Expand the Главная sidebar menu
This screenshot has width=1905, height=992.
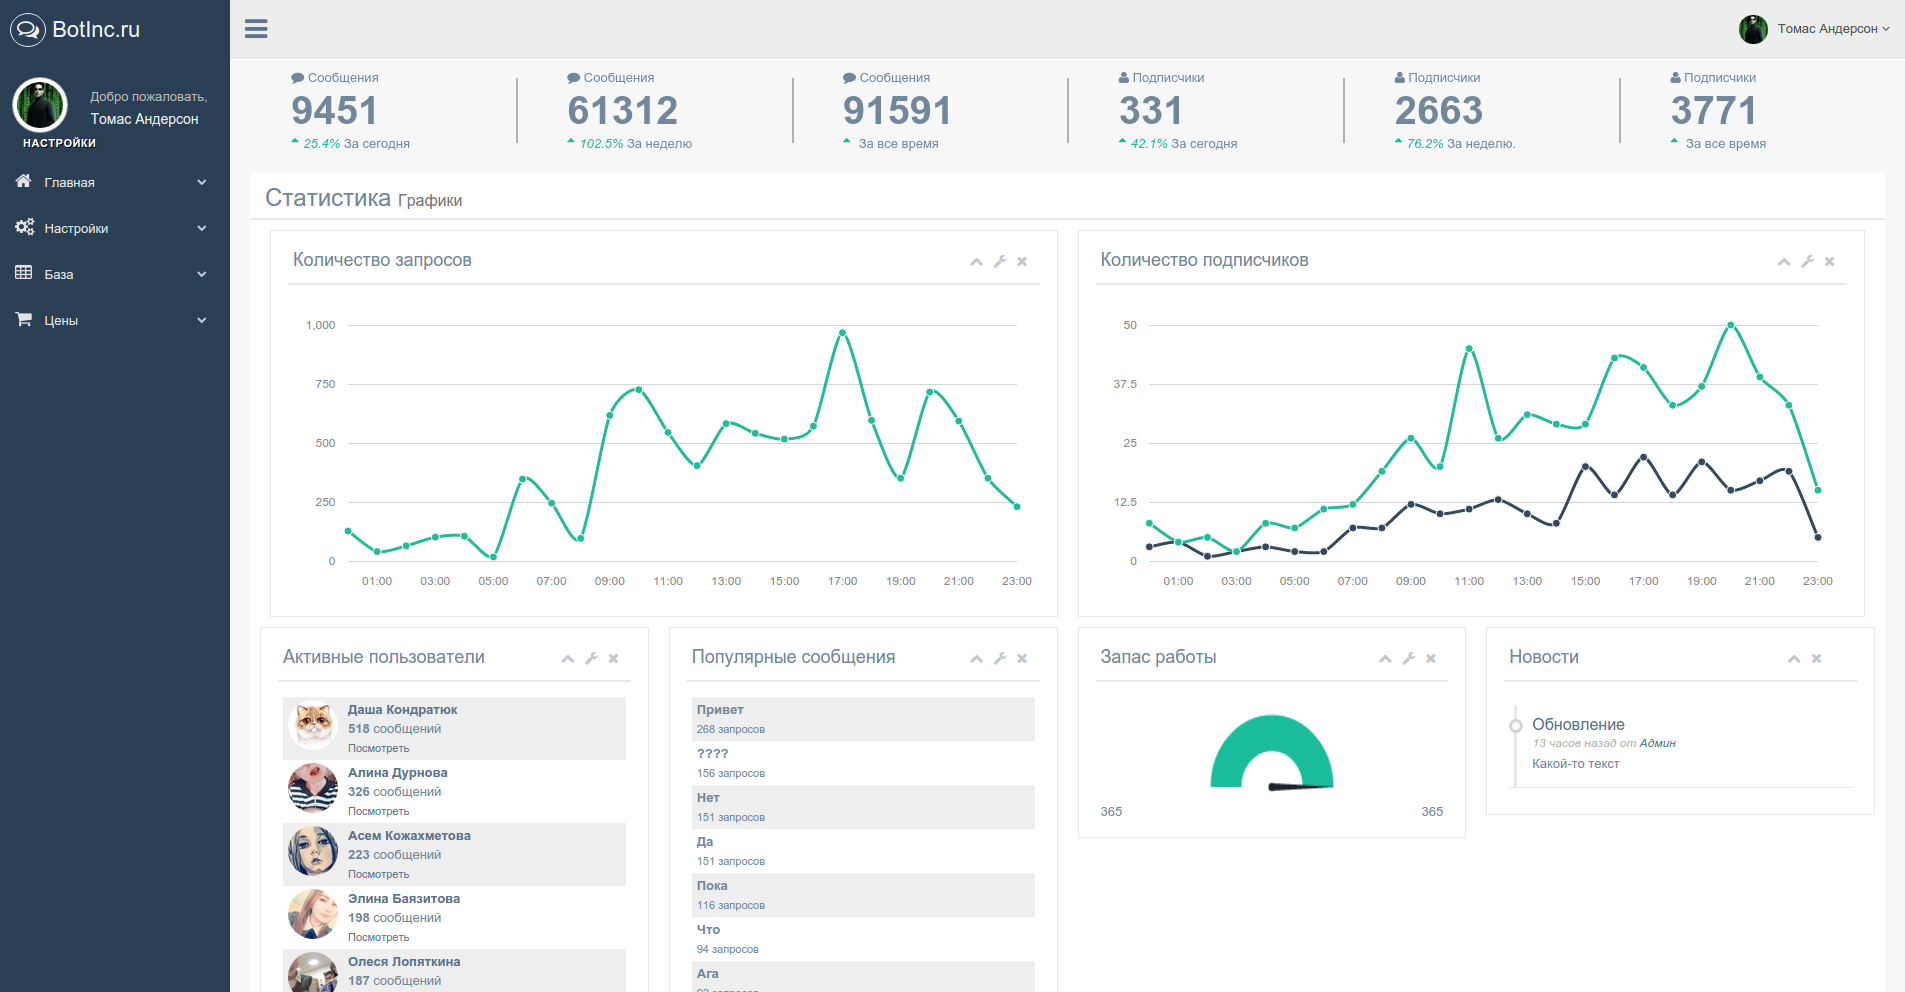pos(110,182)
